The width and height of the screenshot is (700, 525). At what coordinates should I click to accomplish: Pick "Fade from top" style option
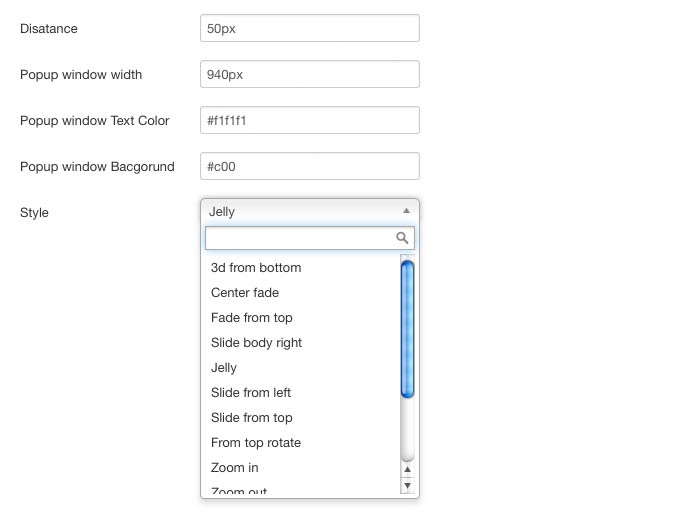pyautogui.click(x=252, y=318)
